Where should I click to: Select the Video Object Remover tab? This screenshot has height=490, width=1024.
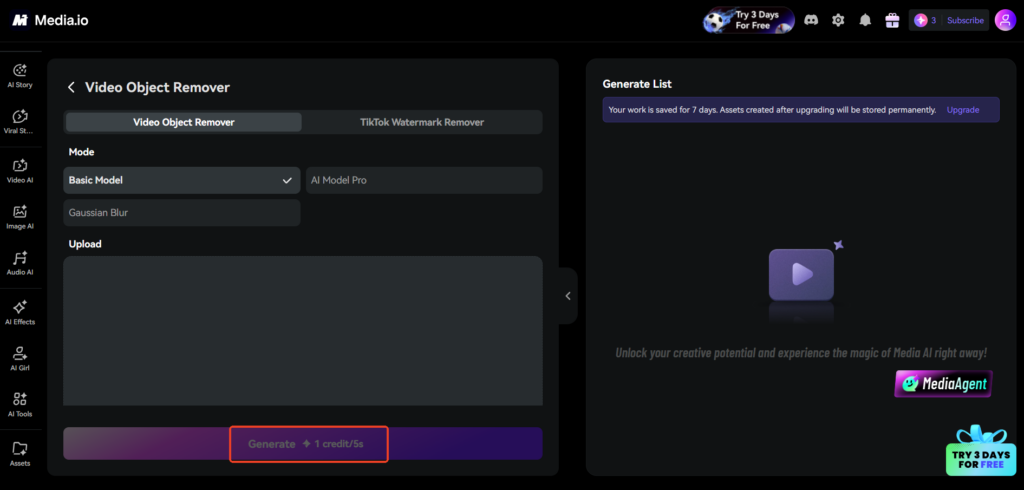[184, 122]
